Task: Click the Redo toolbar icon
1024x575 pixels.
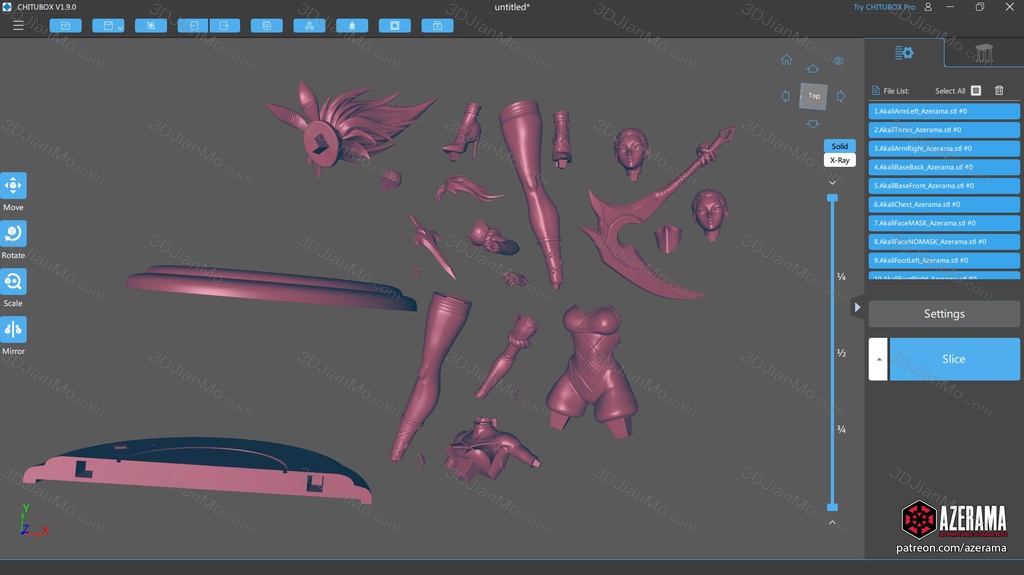Action: pos(225,25)
